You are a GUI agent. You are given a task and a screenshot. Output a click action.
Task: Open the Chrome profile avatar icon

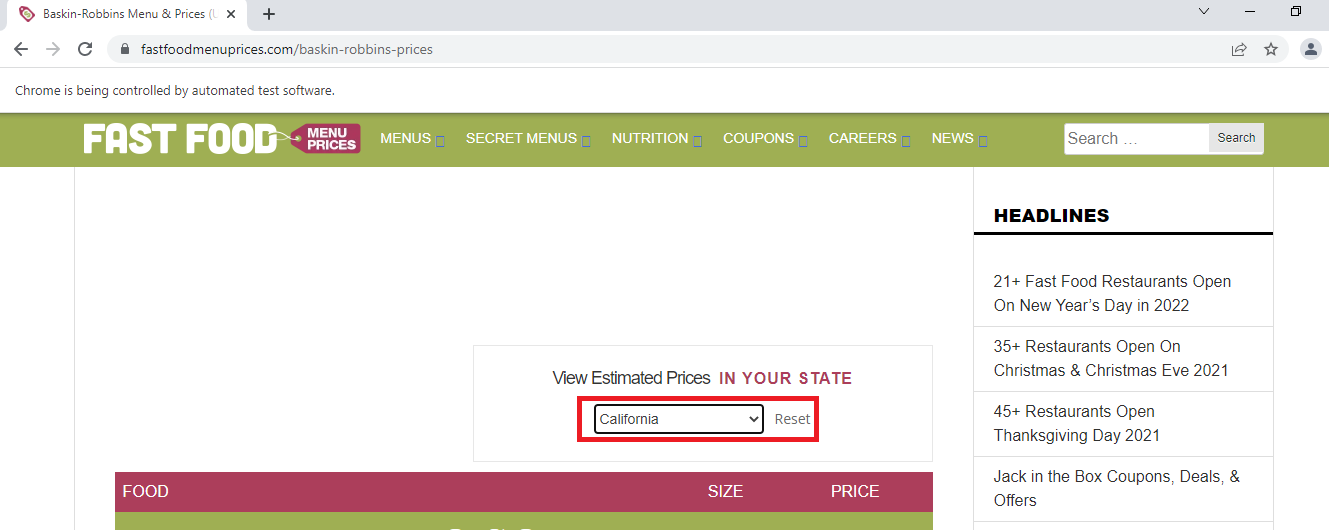tap(1310, 49)
